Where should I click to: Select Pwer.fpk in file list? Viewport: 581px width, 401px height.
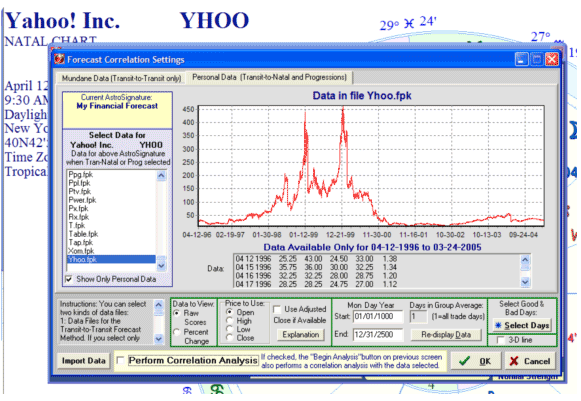[x=111, y=200]
